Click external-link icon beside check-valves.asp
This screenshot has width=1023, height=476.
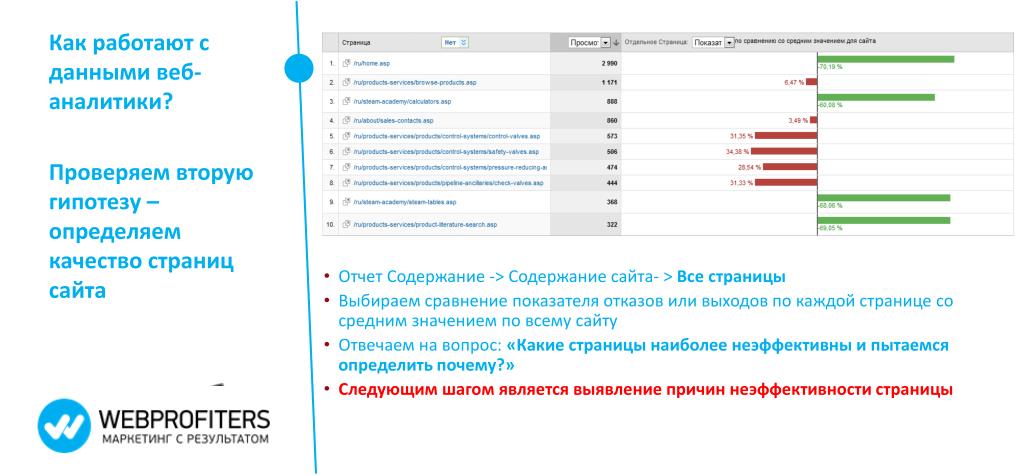coord(346,183)
